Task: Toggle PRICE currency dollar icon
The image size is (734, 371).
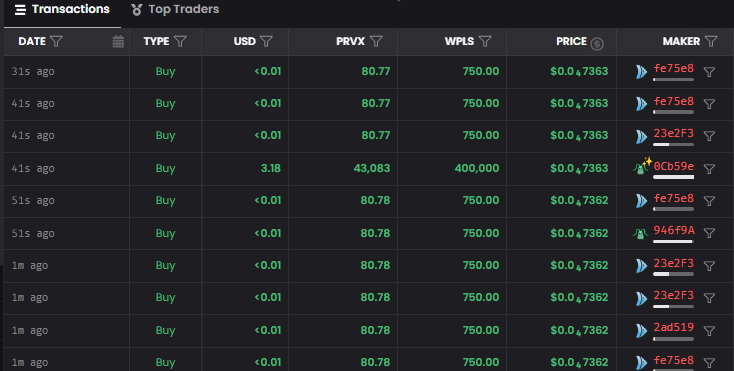Action: pyautogui.click(x=597, y=44)
